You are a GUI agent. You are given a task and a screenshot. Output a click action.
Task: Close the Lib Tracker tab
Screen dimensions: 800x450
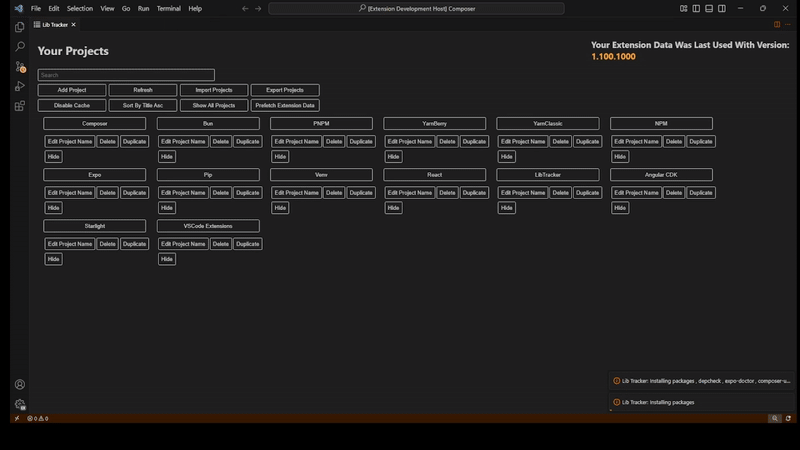73,24
